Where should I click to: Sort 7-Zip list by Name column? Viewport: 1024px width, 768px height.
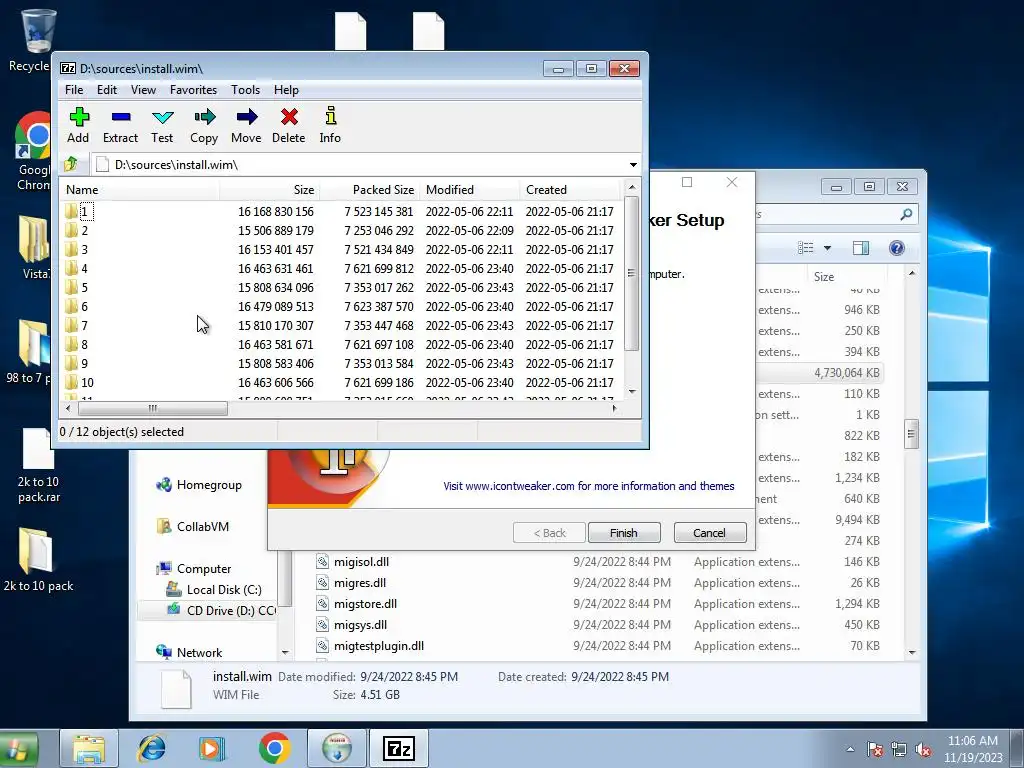[x=140, y=190]
